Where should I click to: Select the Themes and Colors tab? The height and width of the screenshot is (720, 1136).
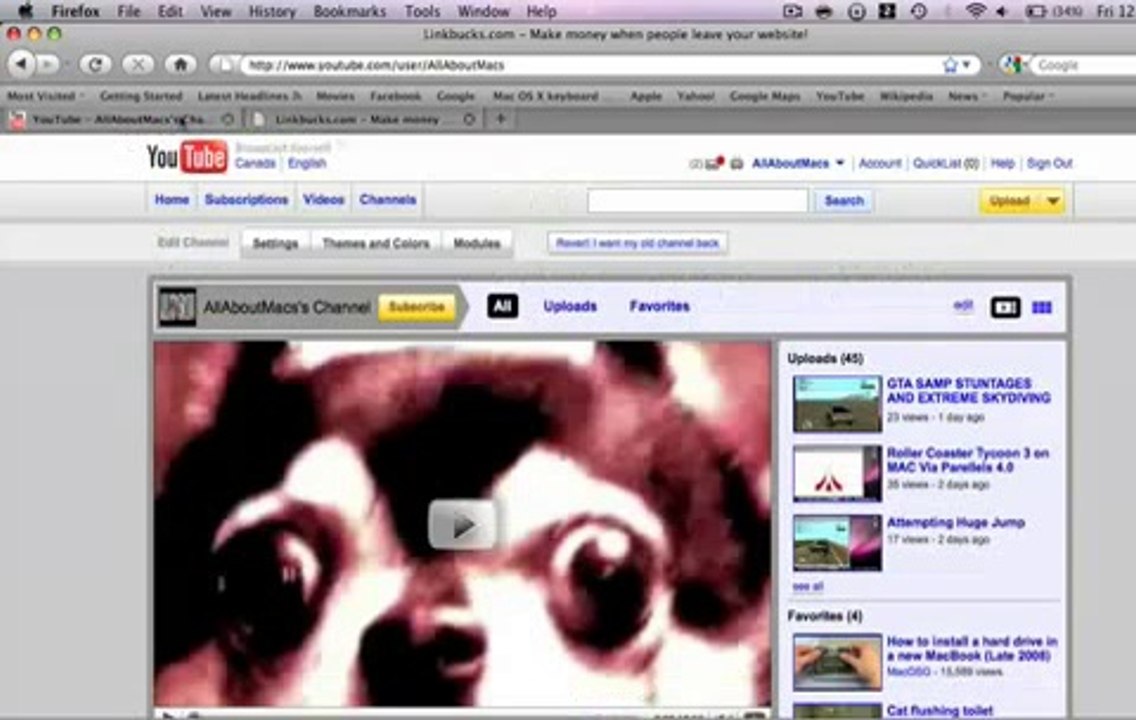coord(375,243)
